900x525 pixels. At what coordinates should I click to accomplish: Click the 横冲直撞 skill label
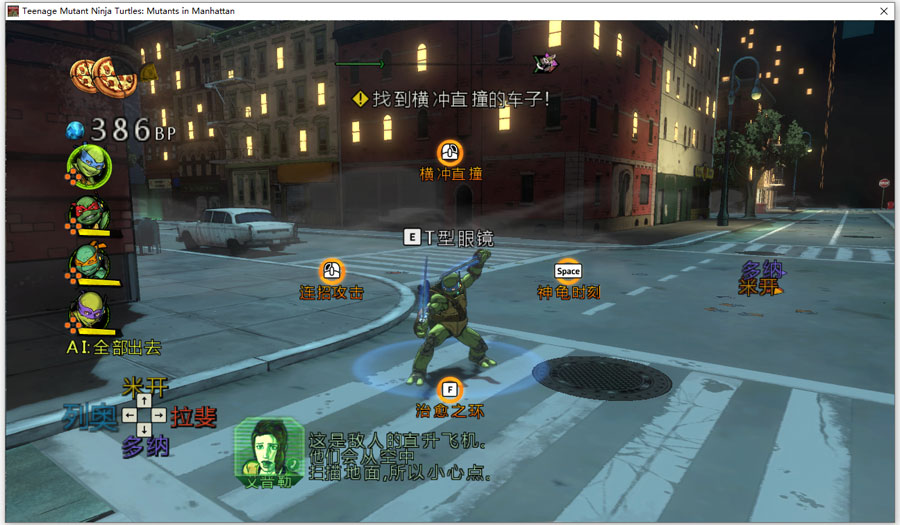coord(451,174)
